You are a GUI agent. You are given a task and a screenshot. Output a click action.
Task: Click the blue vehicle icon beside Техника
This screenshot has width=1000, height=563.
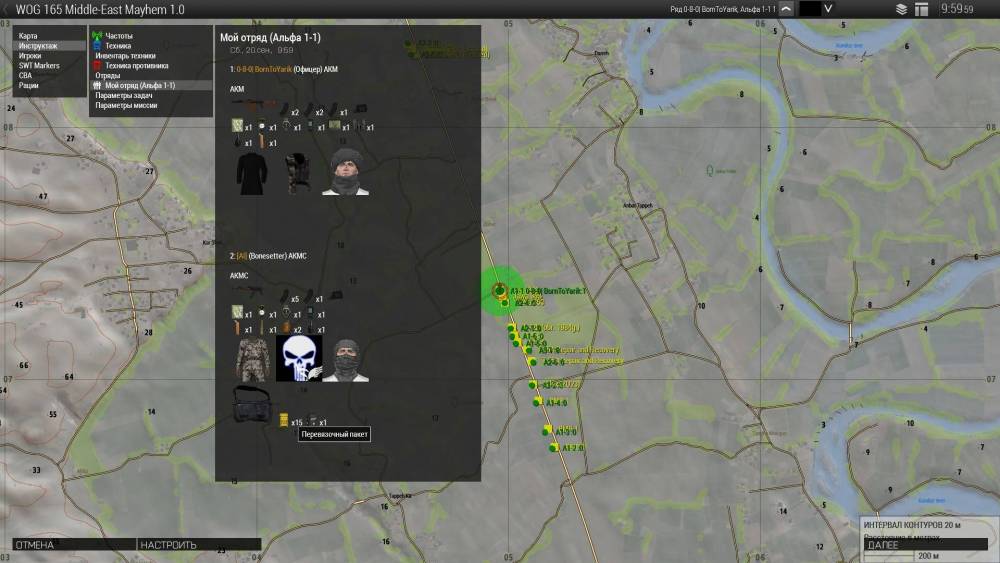coord(97,46)
